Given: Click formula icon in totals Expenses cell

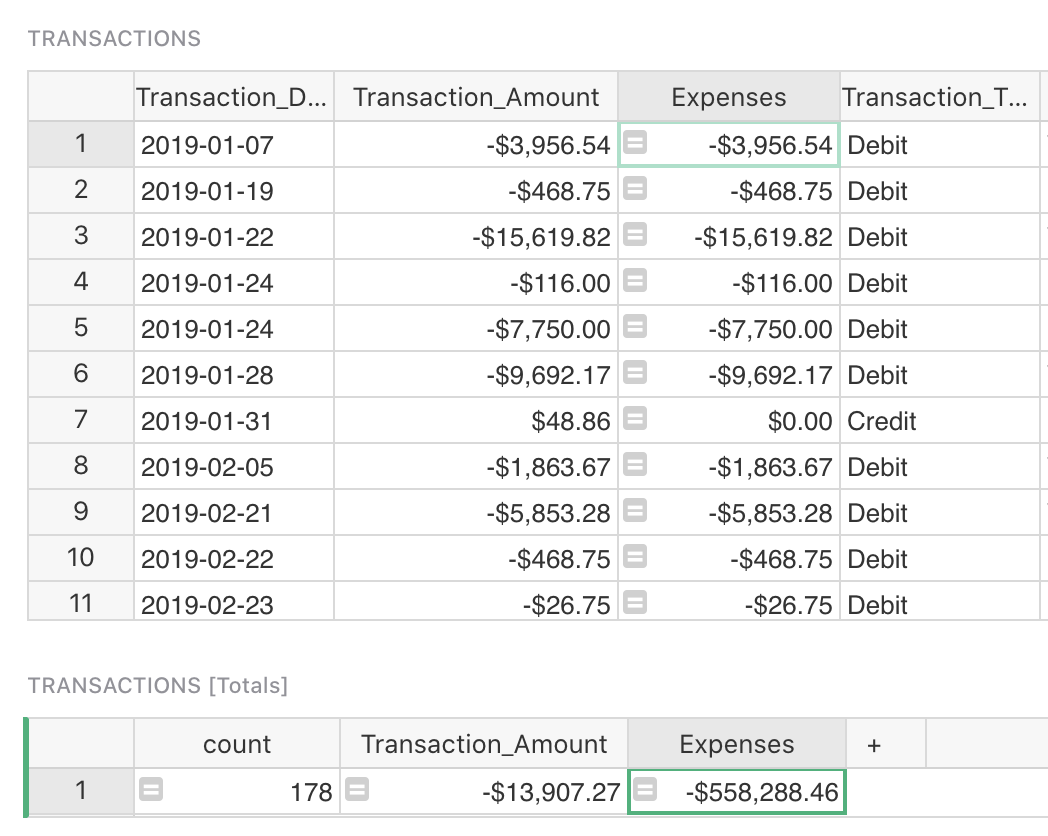Looking at the screenshot, I should click(x=646, y=791).
